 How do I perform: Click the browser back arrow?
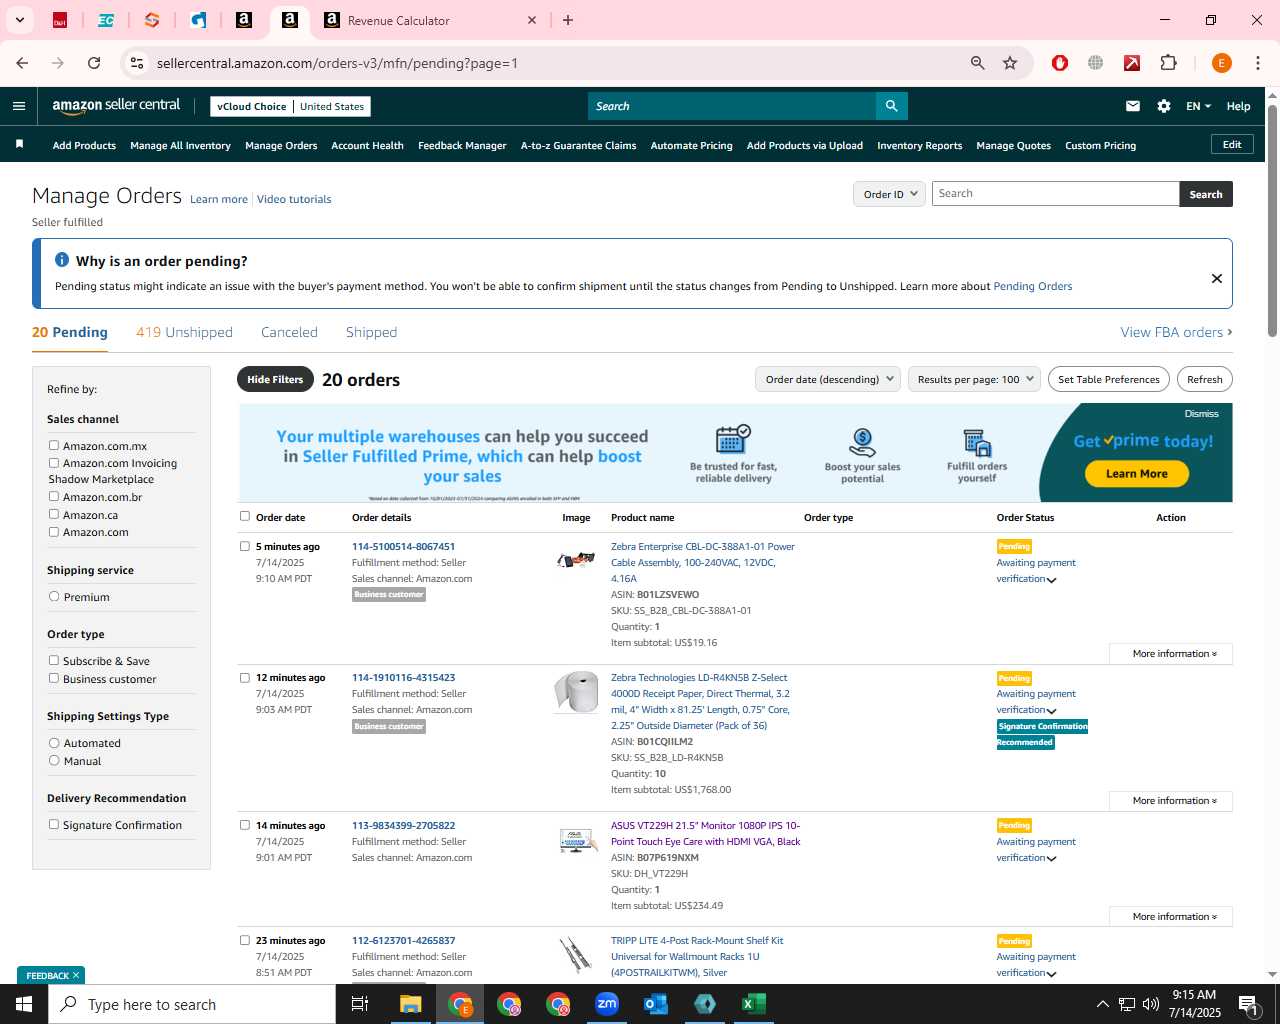[x=22, y=63]
